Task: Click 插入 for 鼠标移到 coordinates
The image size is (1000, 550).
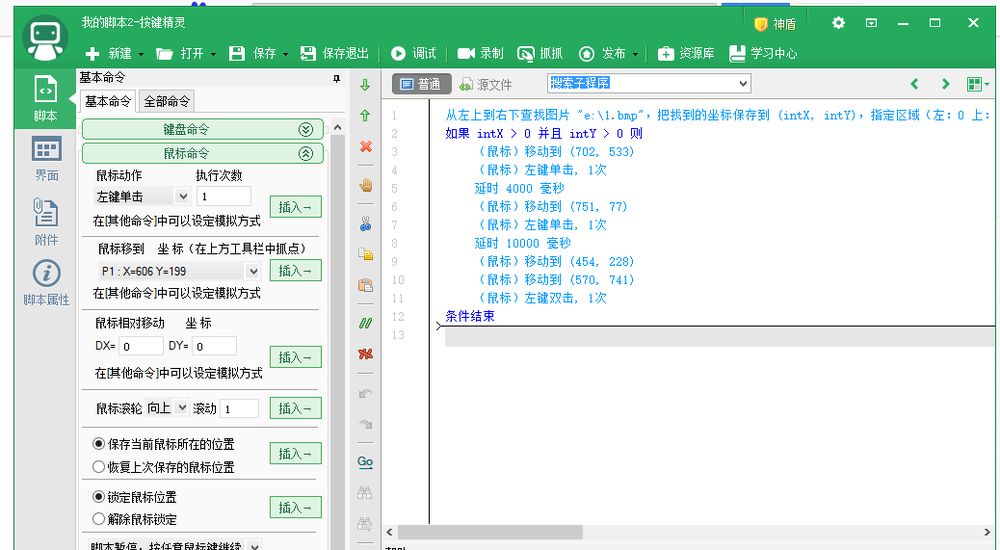Action: coord(295,271)
